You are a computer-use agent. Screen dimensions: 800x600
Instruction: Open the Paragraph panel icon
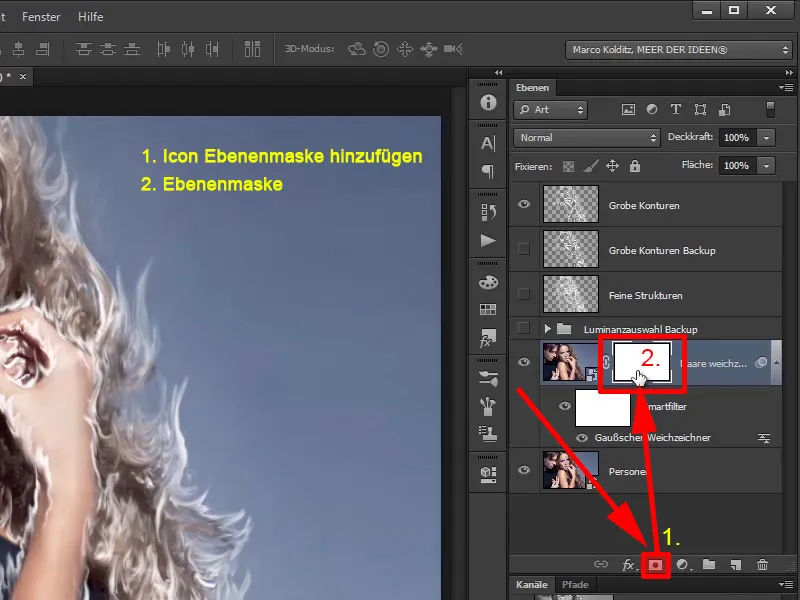[x=488, y=171]
